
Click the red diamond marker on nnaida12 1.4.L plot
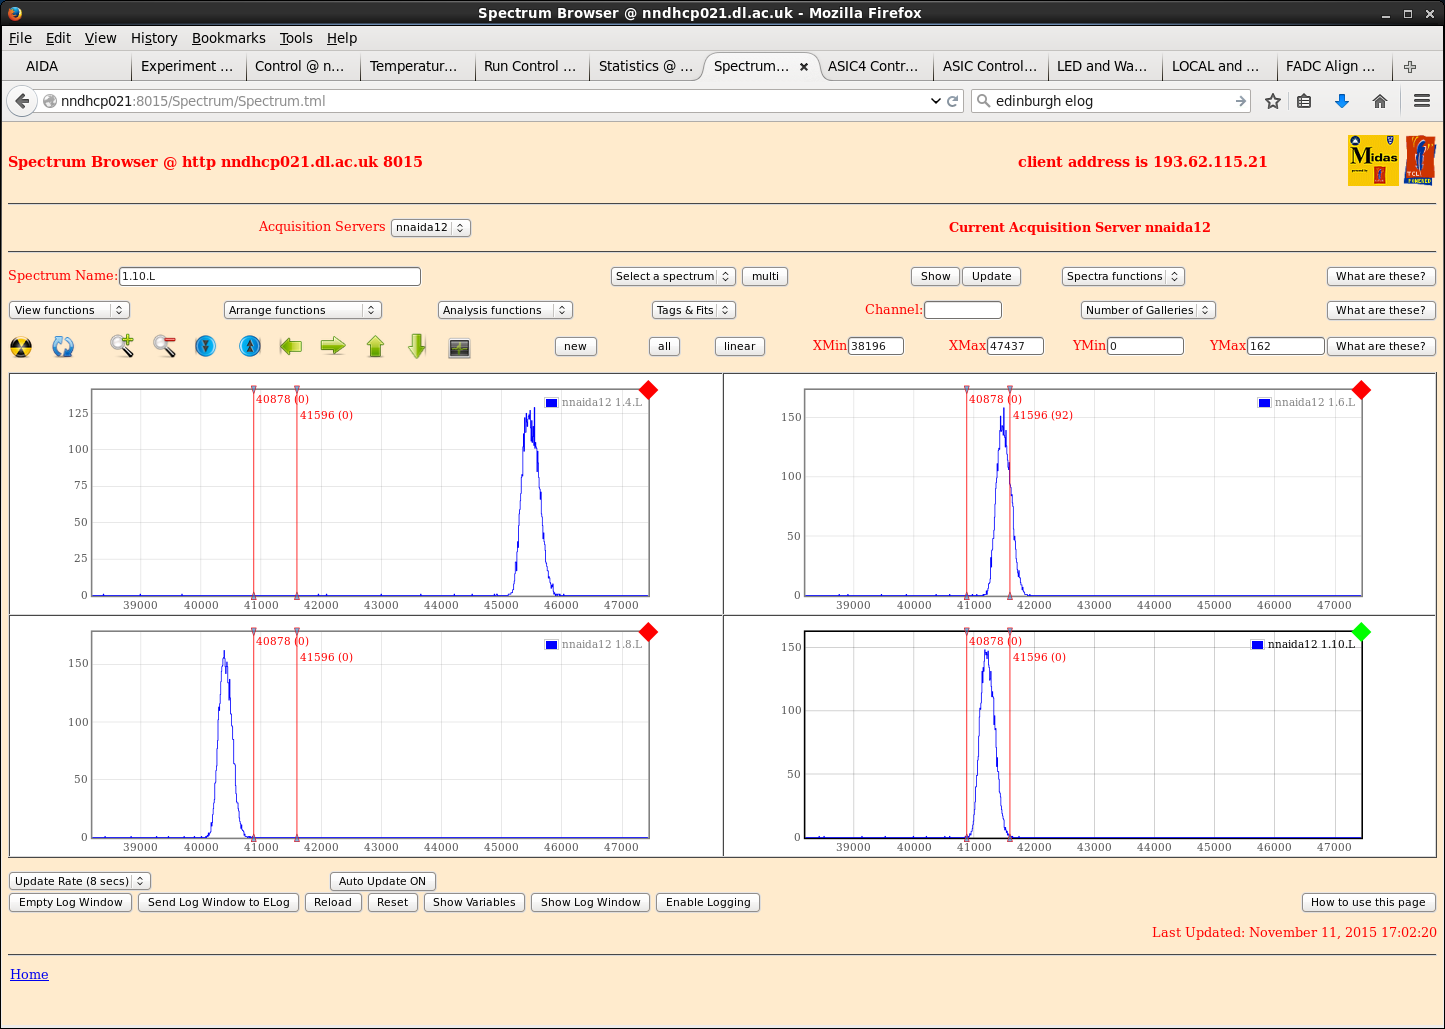[648, 390]
